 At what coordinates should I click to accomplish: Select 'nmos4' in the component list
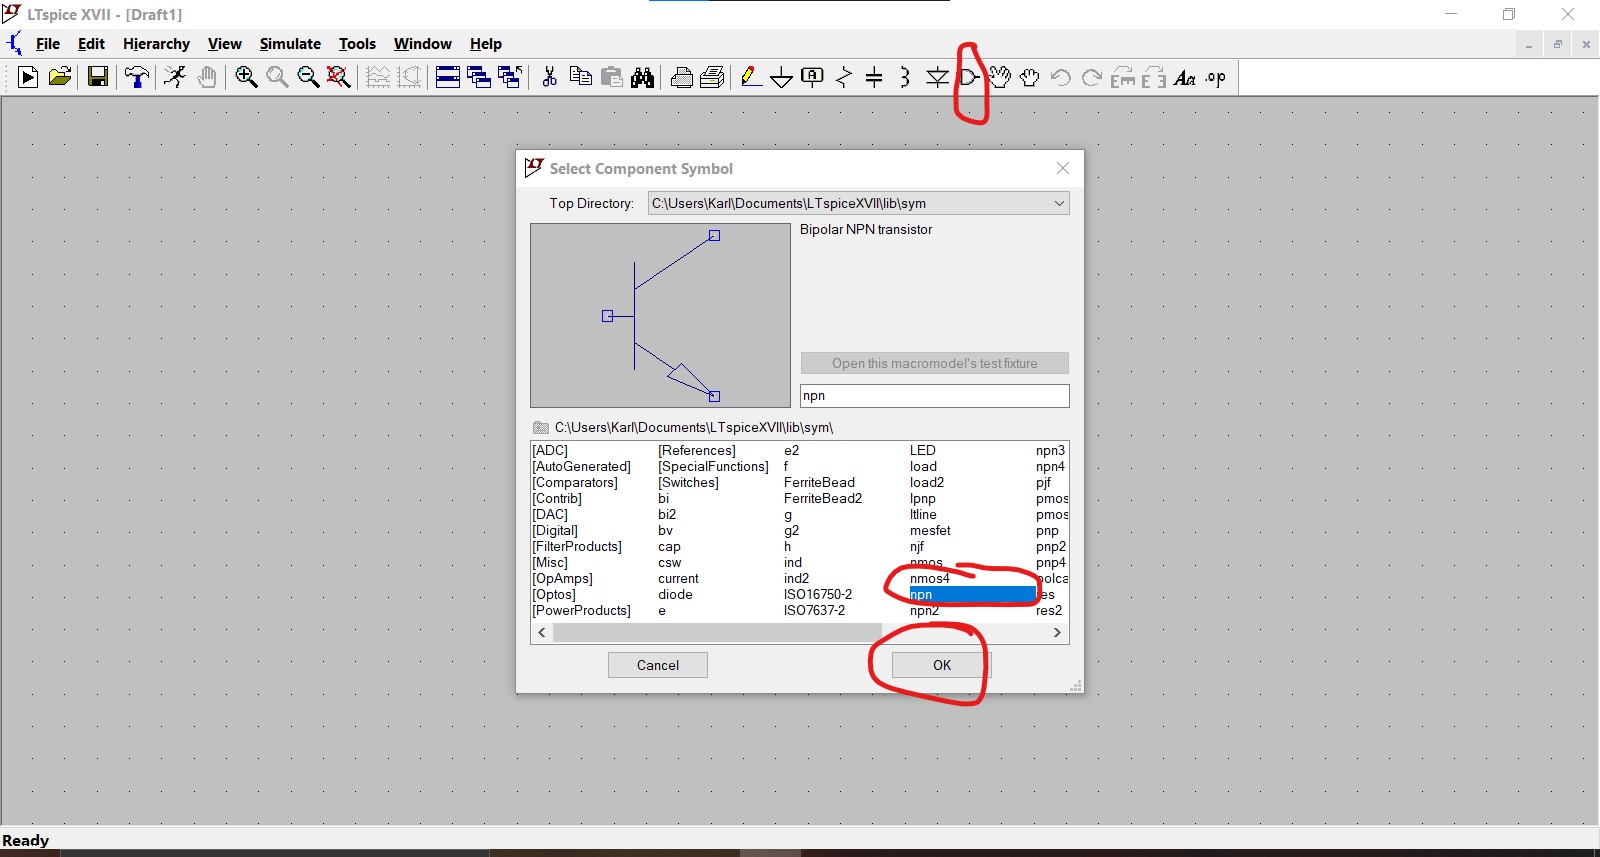(x=930, y=578)
